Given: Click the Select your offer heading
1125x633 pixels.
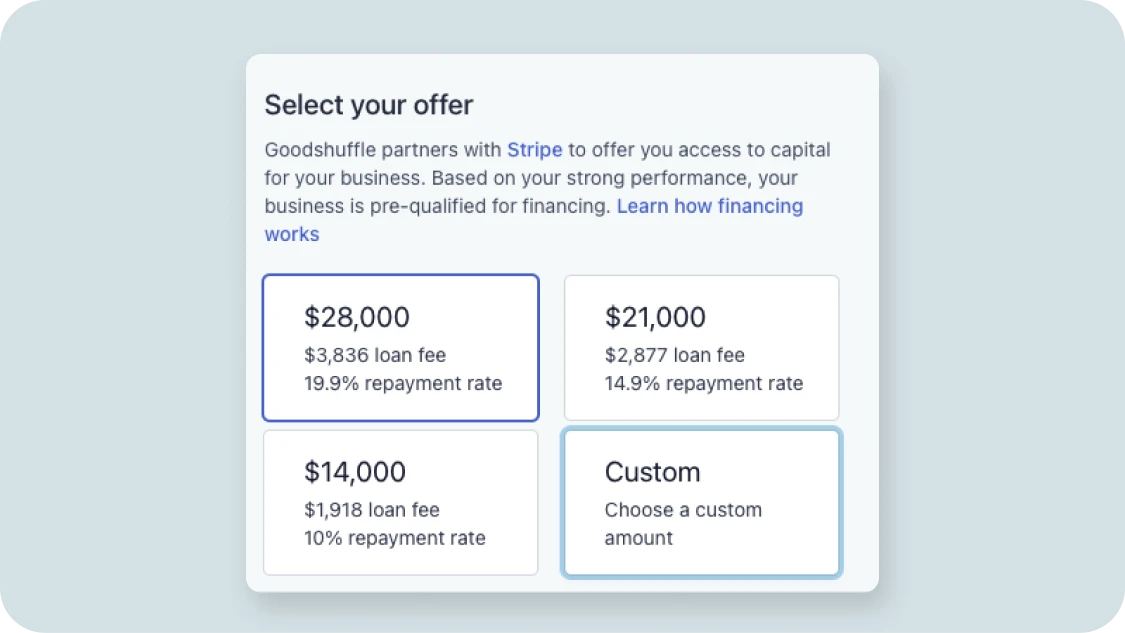Looking at the screenshot, I should point(369,104).
